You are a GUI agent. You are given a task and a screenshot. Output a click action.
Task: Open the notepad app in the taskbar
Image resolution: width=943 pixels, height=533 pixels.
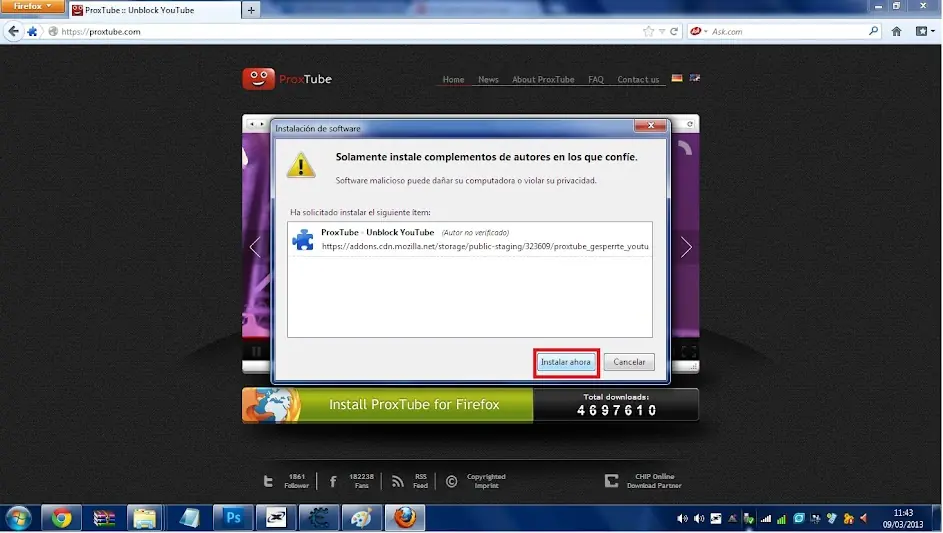(189, 518)
